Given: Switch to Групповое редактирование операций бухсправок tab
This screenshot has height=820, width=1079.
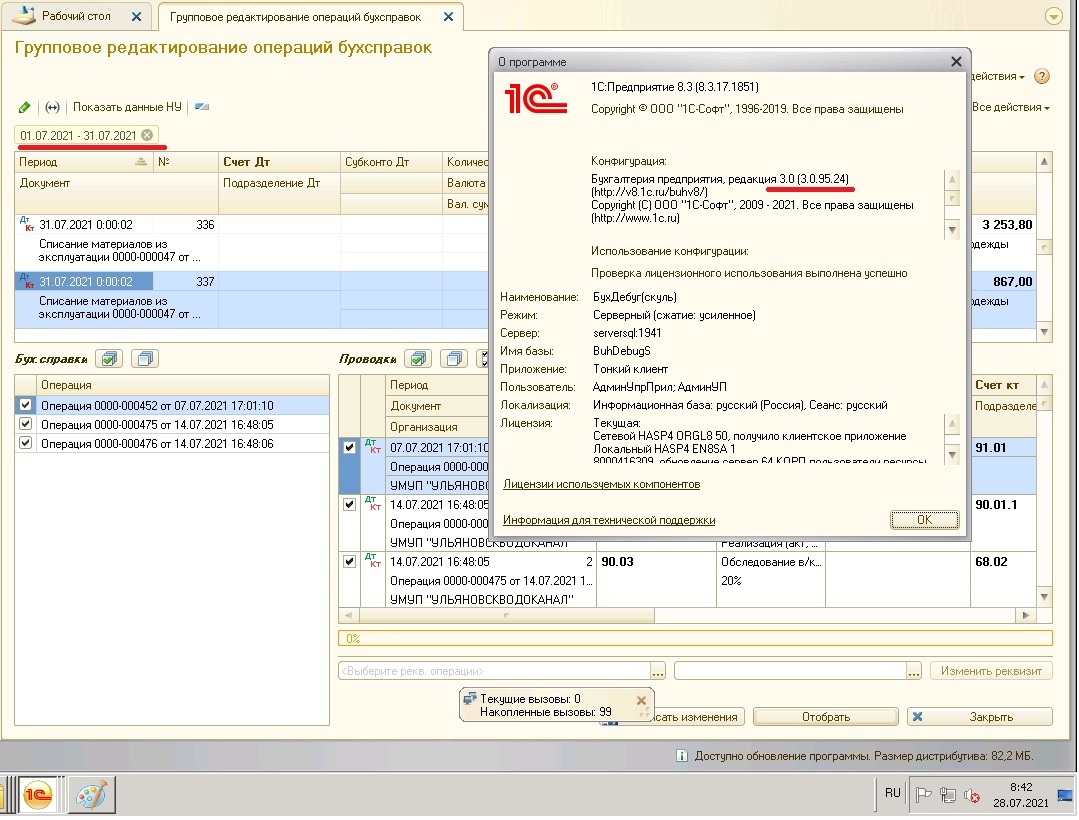Looking at the screenshot, I should [295, 17].
